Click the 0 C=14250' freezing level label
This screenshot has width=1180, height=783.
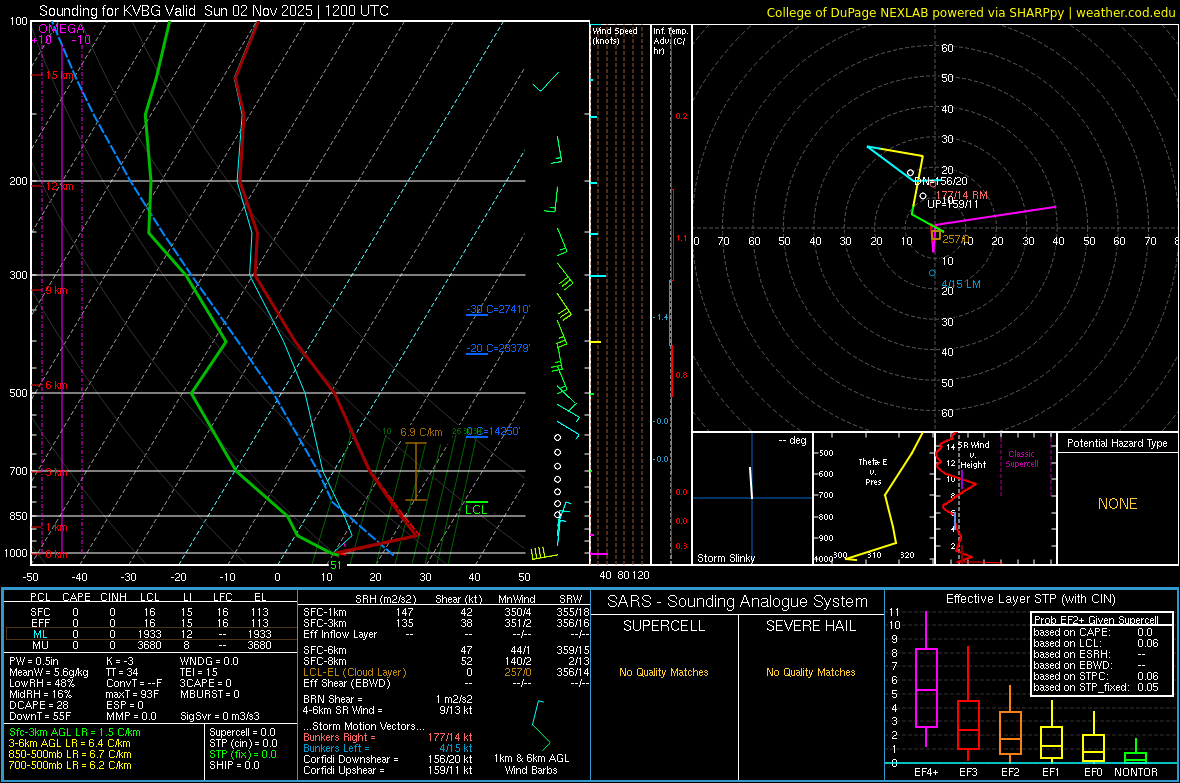[493, 431]
